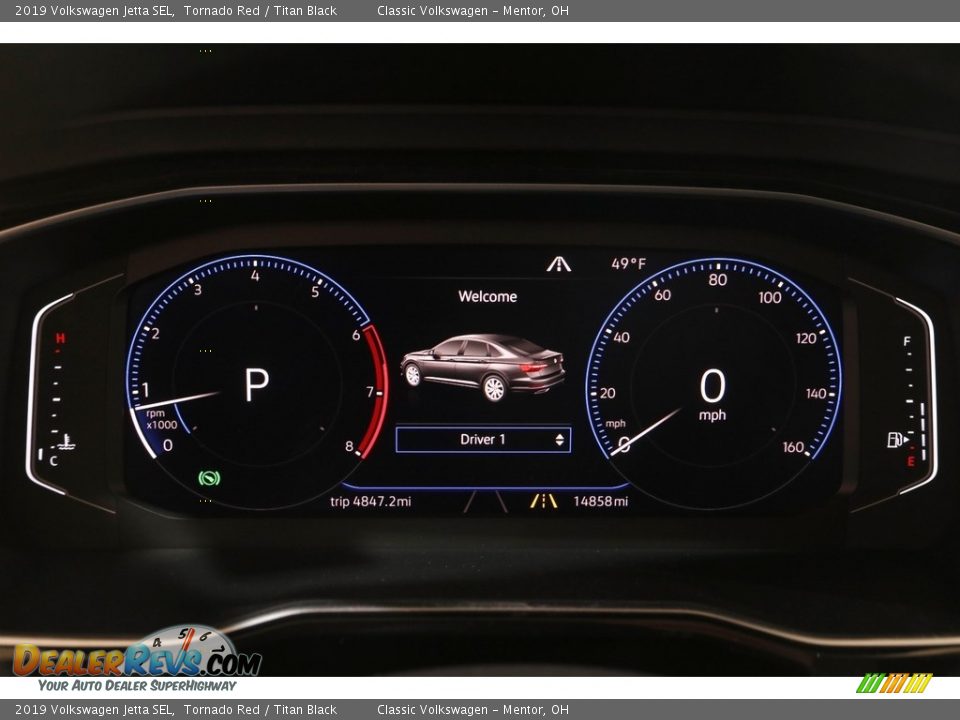
Task: Click the up-down arrows in the Driver 1 box
Action: click(559, 440)
